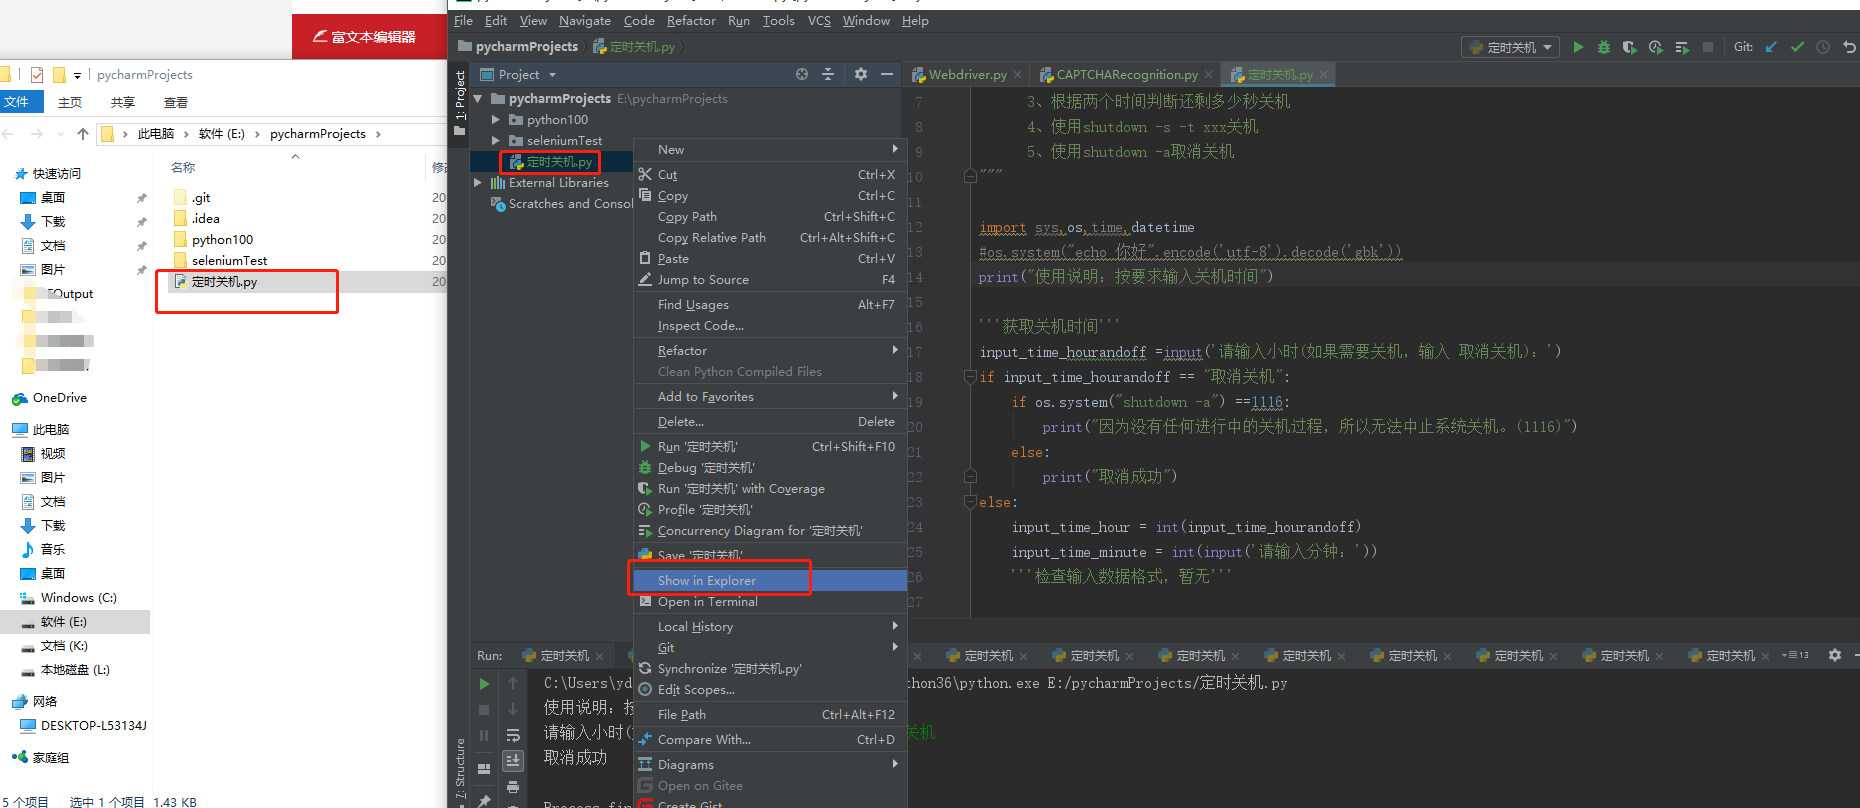Close the CAPTCHARecognition.py editor tab

pyautogui.click(x=1208, y=74)
